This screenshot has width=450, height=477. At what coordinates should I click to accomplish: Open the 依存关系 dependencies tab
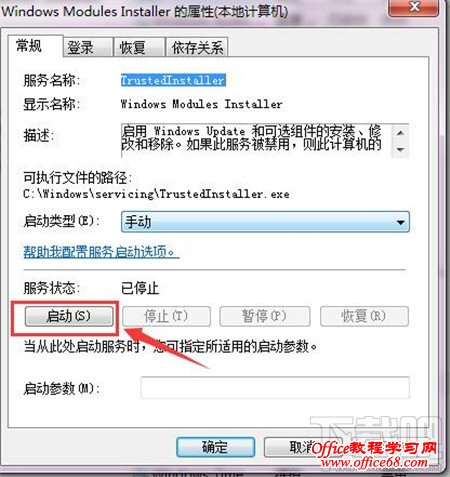pos(197,47)
